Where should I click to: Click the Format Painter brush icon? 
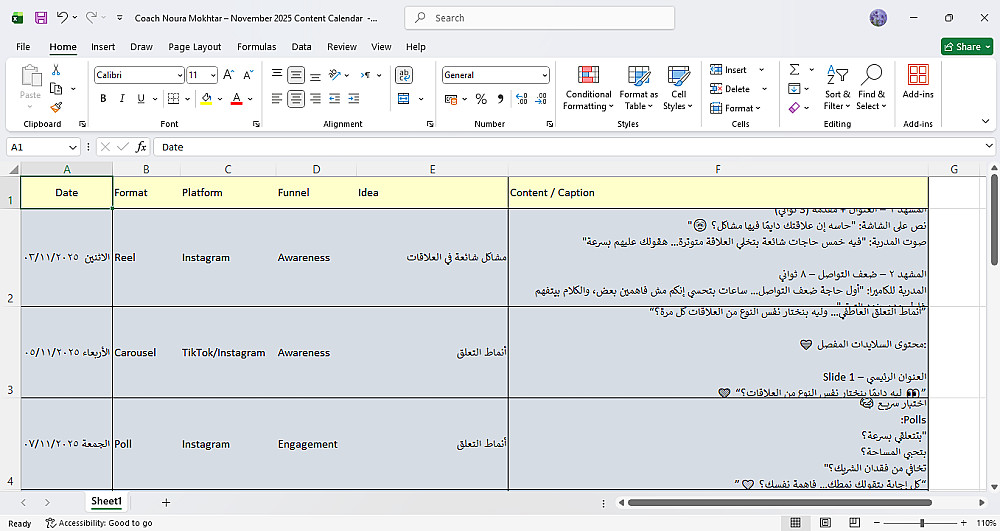(56, 107)
